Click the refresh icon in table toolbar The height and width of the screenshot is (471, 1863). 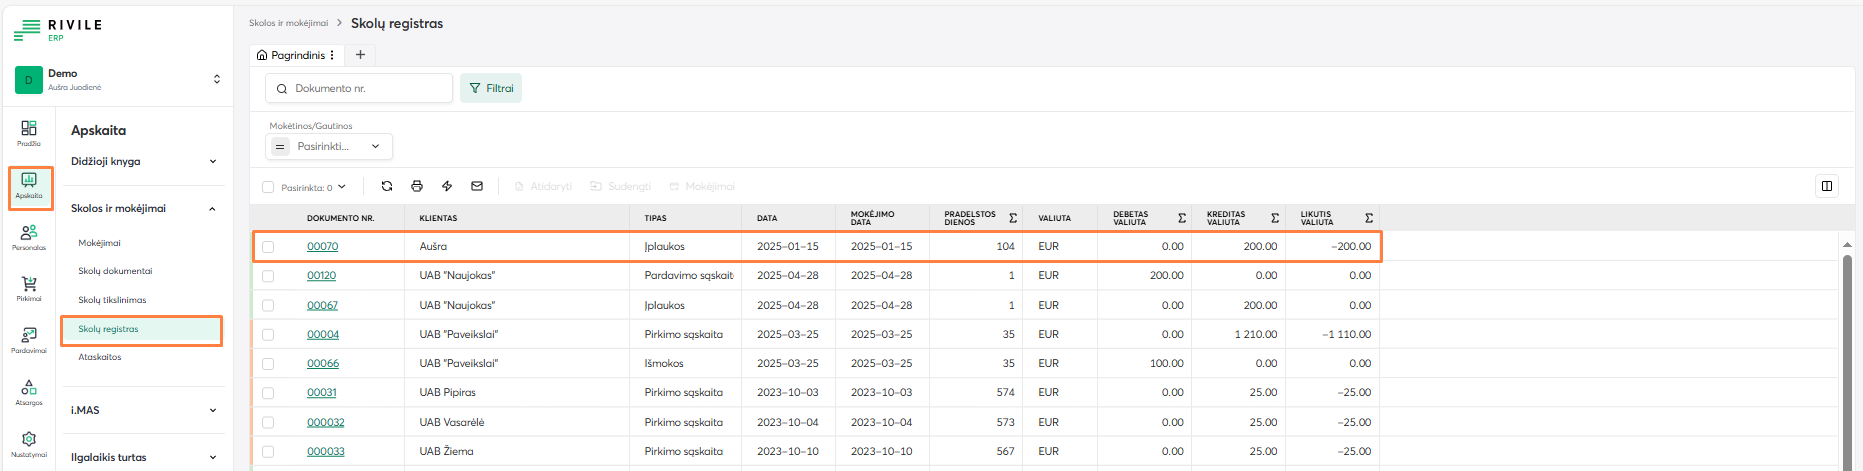click(x=387, y=186)
